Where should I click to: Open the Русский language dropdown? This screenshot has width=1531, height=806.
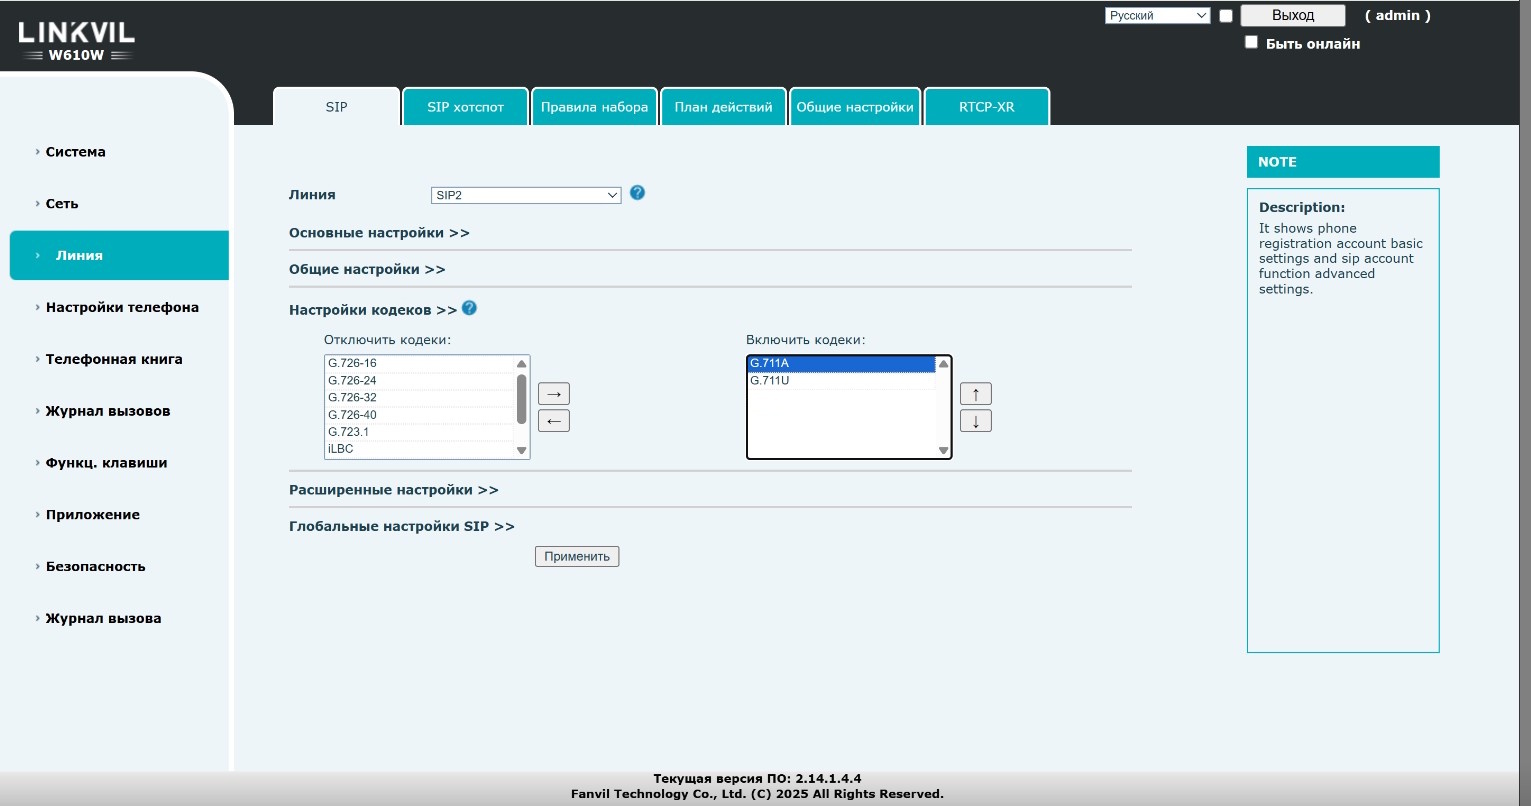(x=1158, y=16)
